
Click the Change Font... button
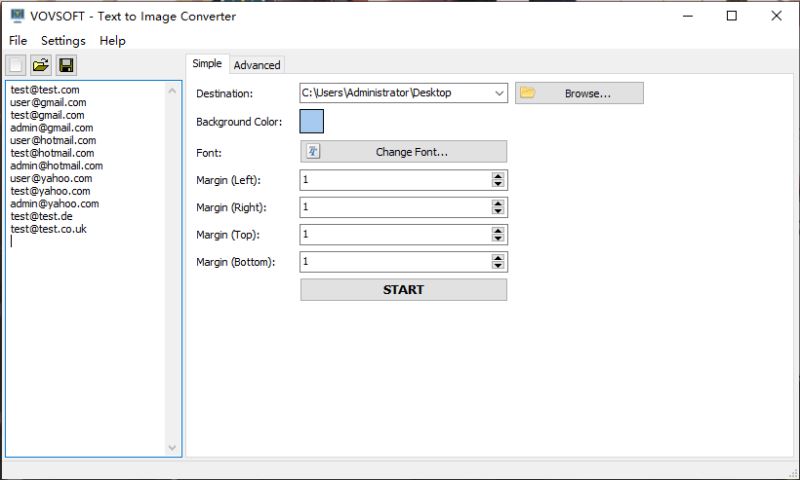click(404, 152)
